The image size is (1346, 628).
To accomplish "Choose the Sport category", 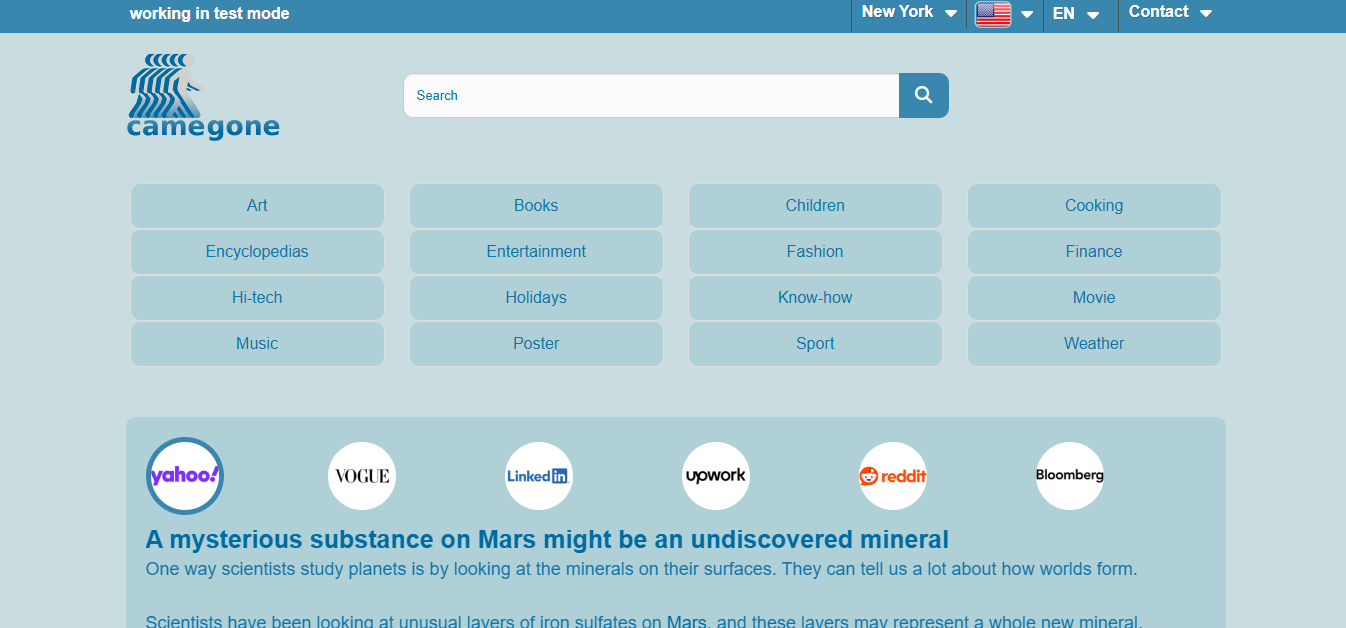I will (x=815, y=344).
